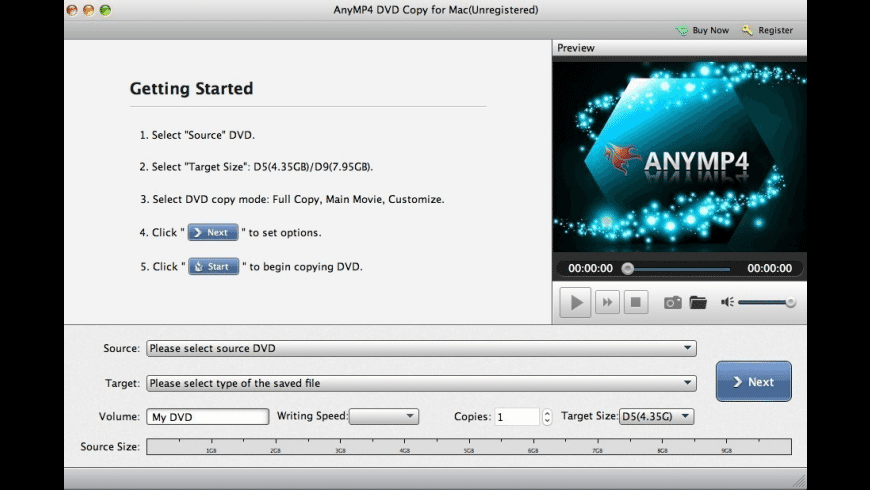The width and height of the screenshot is (870, 490).
Task: Click Buy Now in the top bar
Action: pyautogui.click(x=702, y=30)
